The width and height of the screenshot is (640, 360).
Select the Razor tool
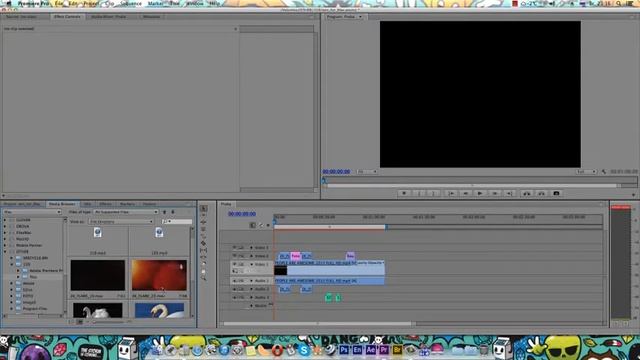pos(204,243)
